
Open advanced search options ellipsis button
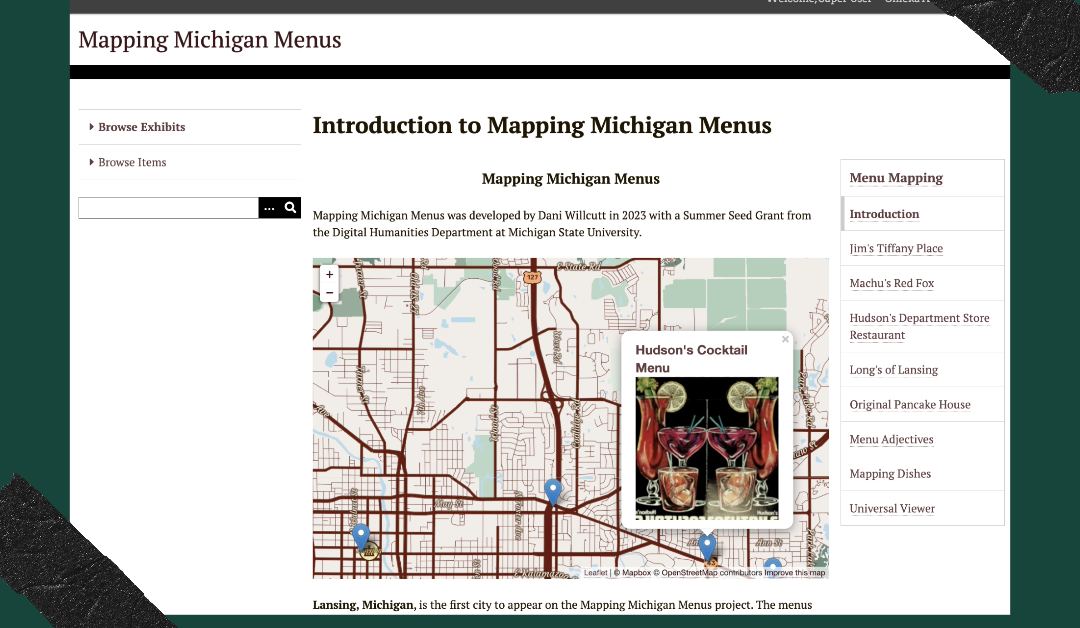[x=269, y=207]
